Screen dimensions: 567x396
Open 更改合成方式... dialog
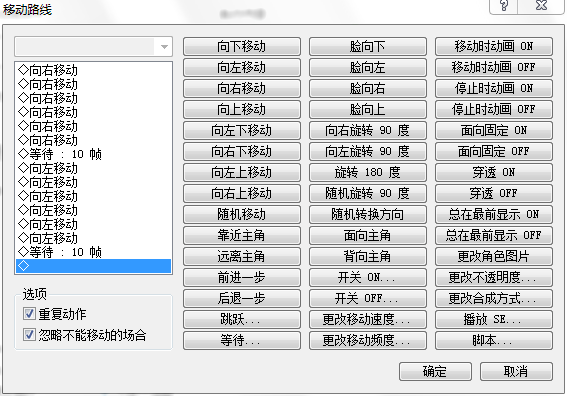click(x=494, y=298)
